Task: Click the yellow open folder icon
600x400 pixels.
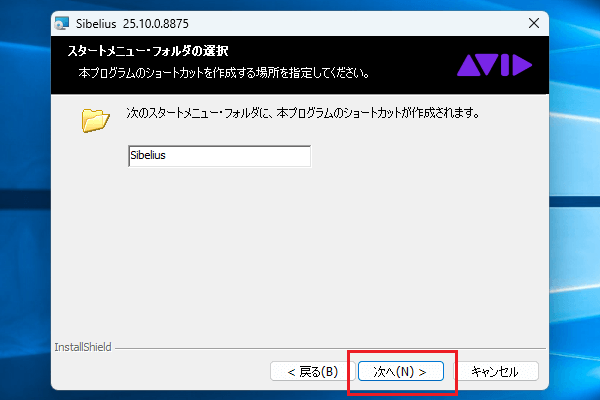Action: pyautogui.click(x=95, y=121)
